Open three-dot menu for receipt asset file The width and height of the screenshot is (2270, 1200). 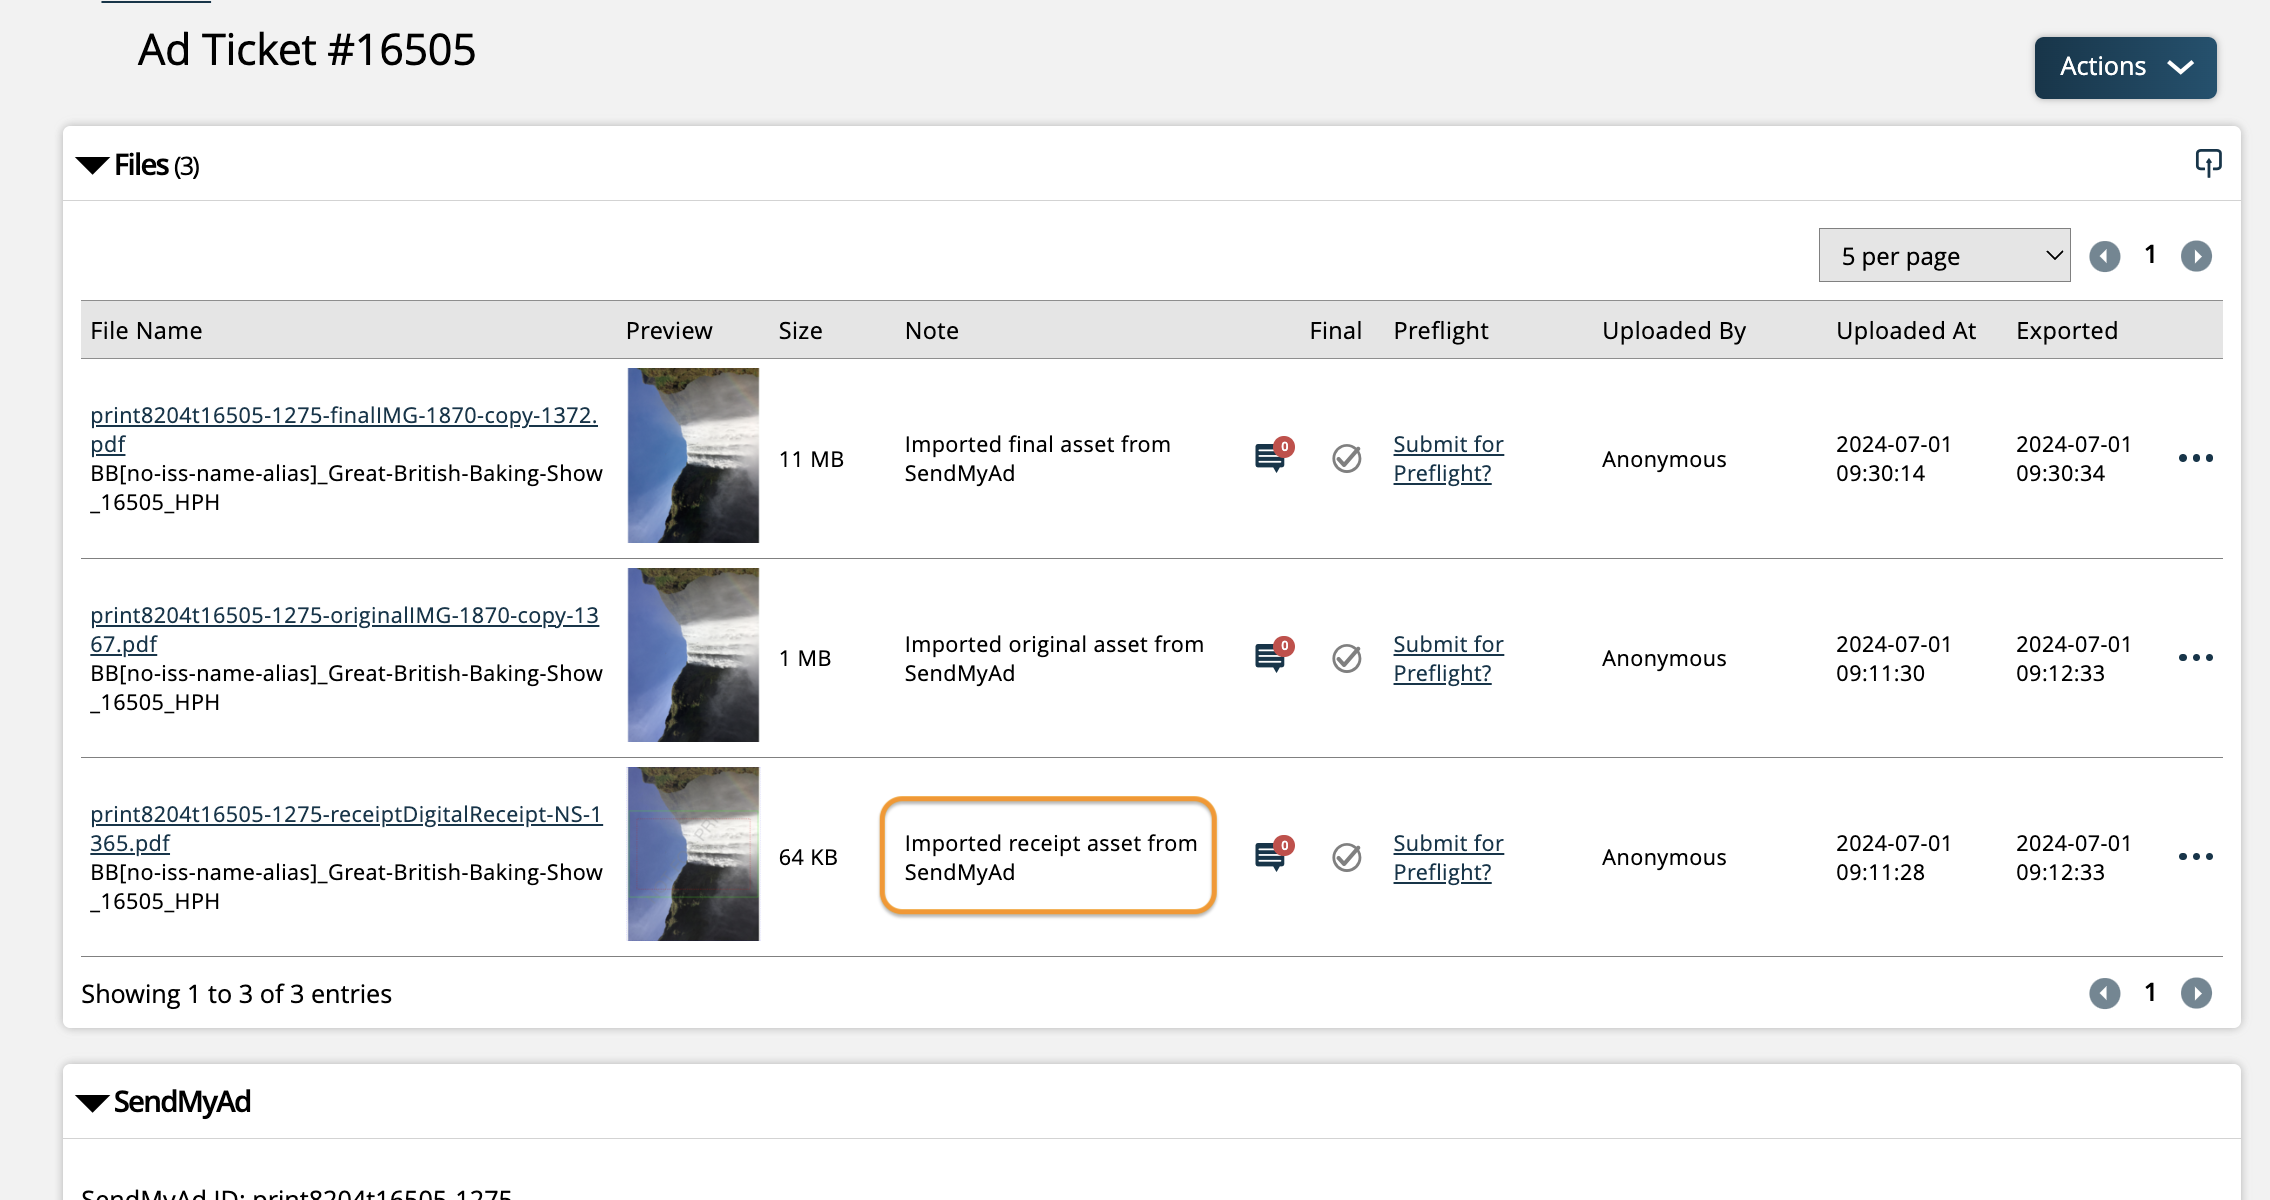click(2195, 857)
